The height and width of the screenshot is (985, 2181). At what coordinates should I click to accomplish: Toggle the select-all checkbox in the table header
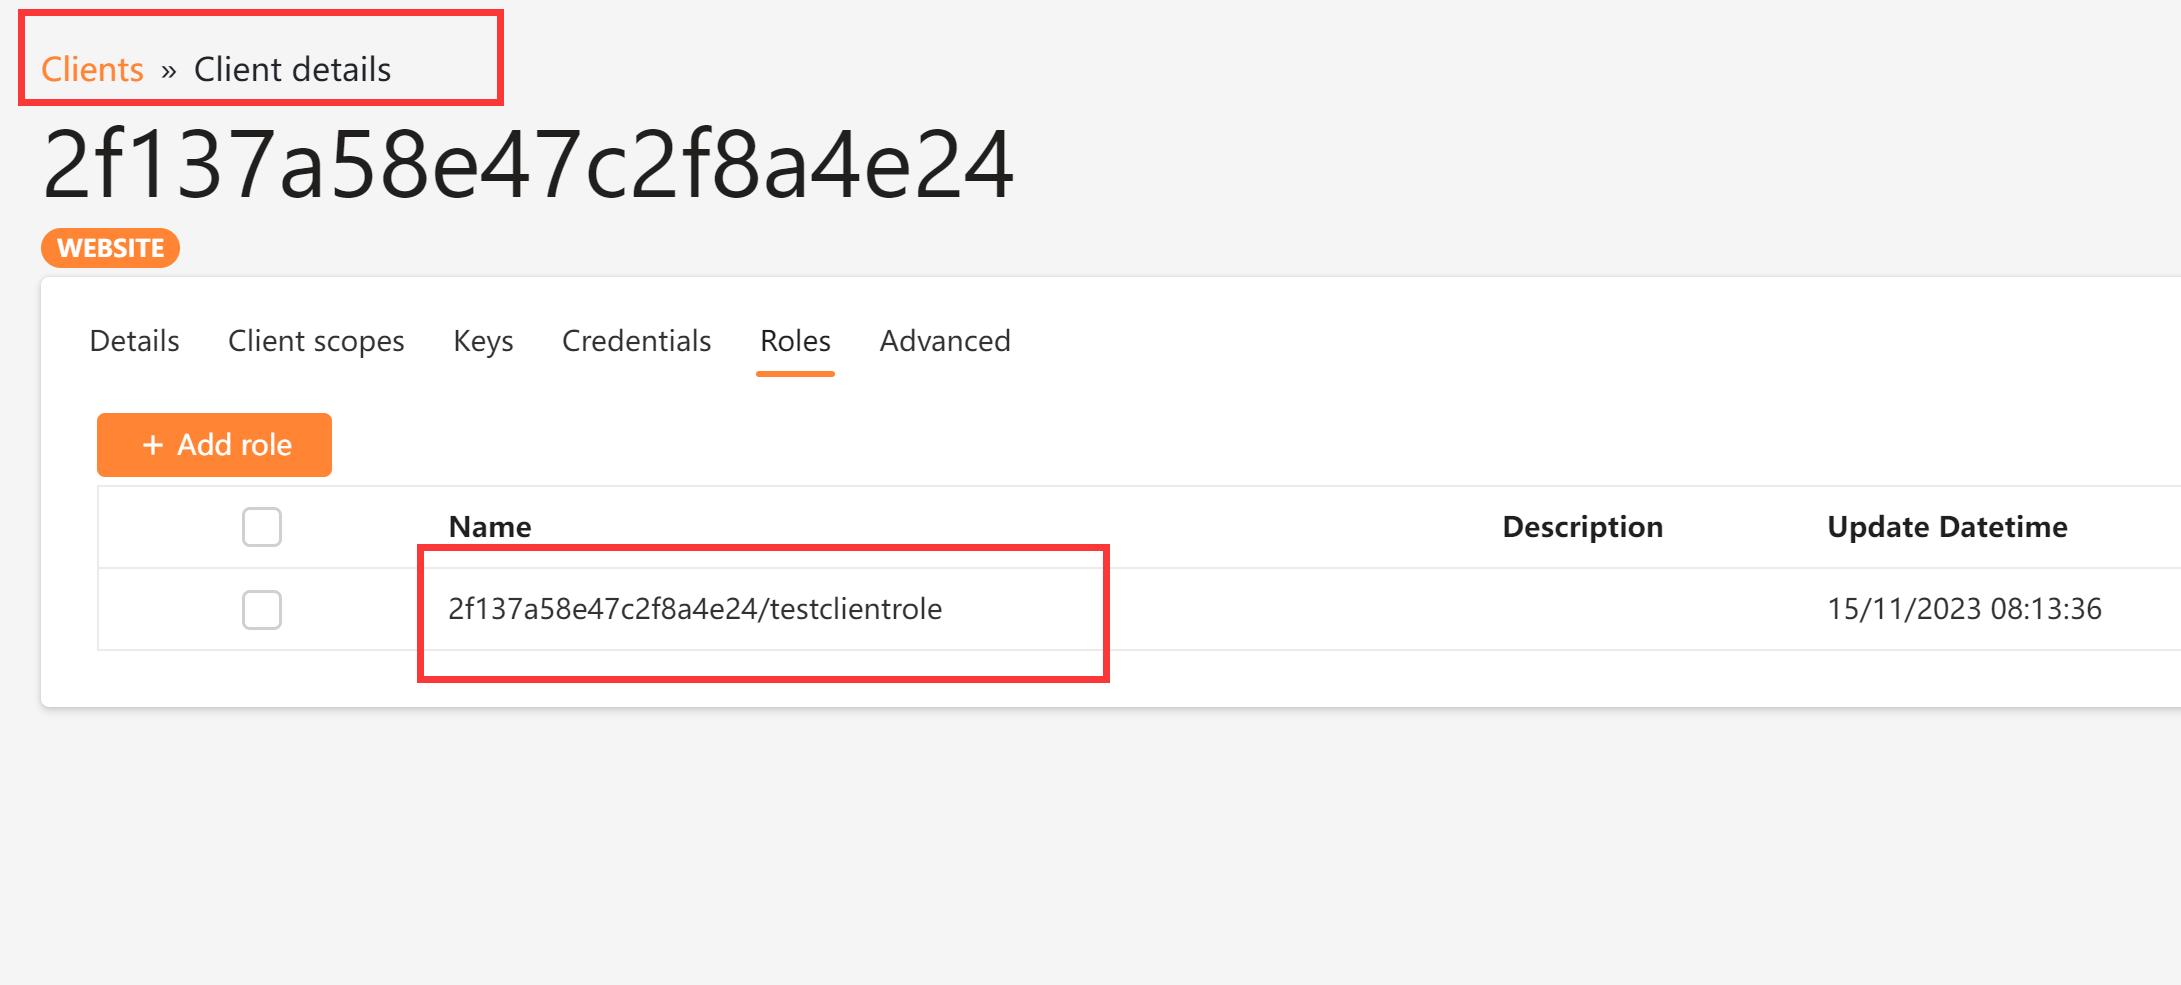[x=262, y=527]
